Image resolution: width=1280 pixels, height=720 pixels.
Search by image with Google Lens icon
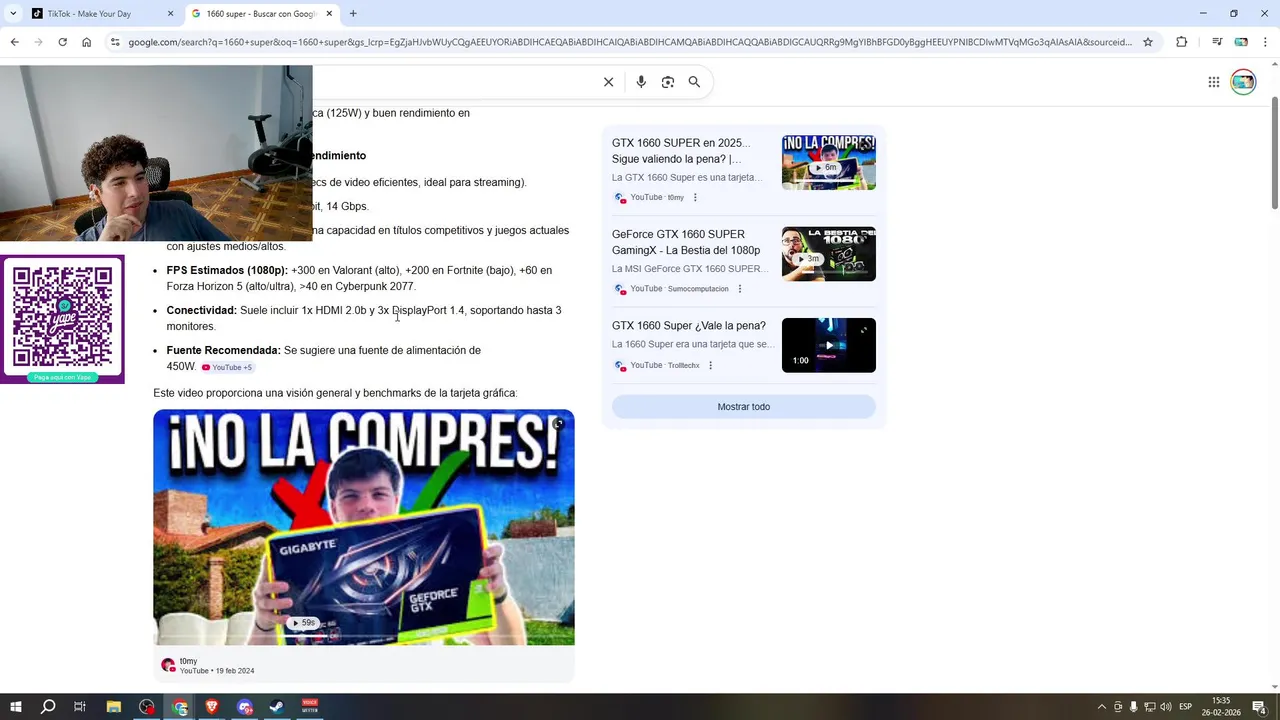668,82
